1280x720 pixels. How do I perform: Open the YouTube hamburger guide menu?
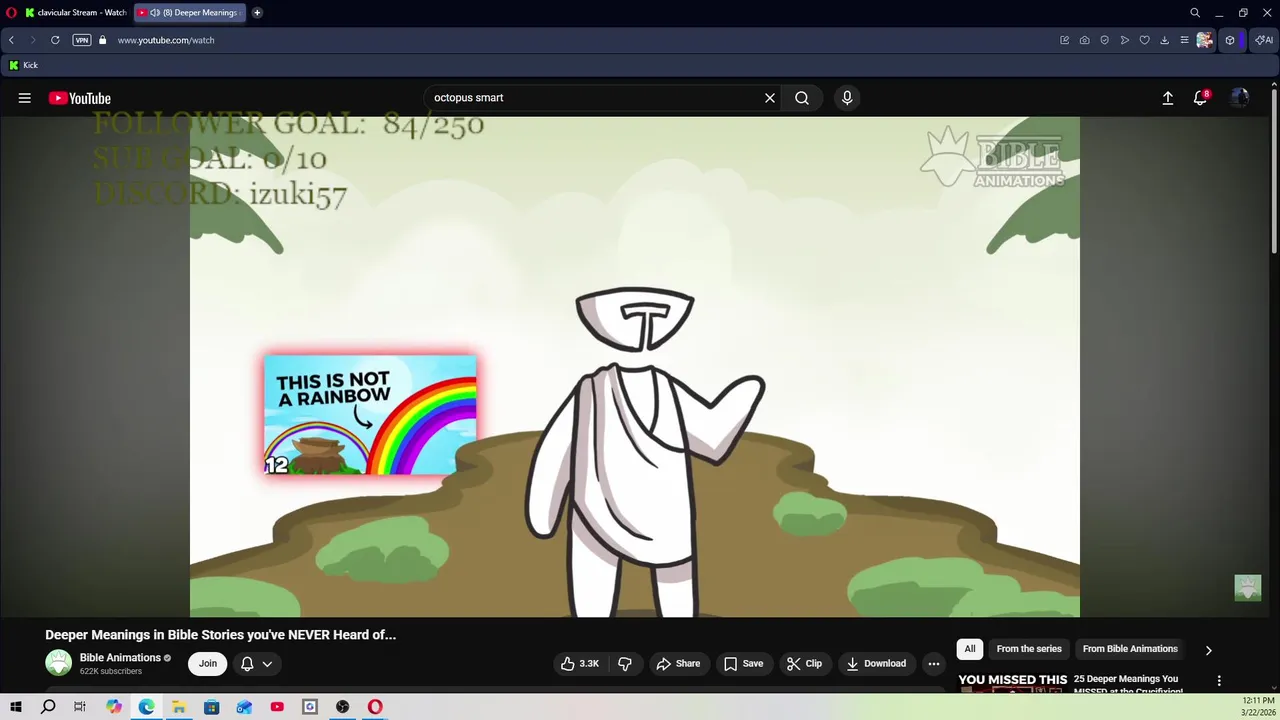tap(25, 98)
